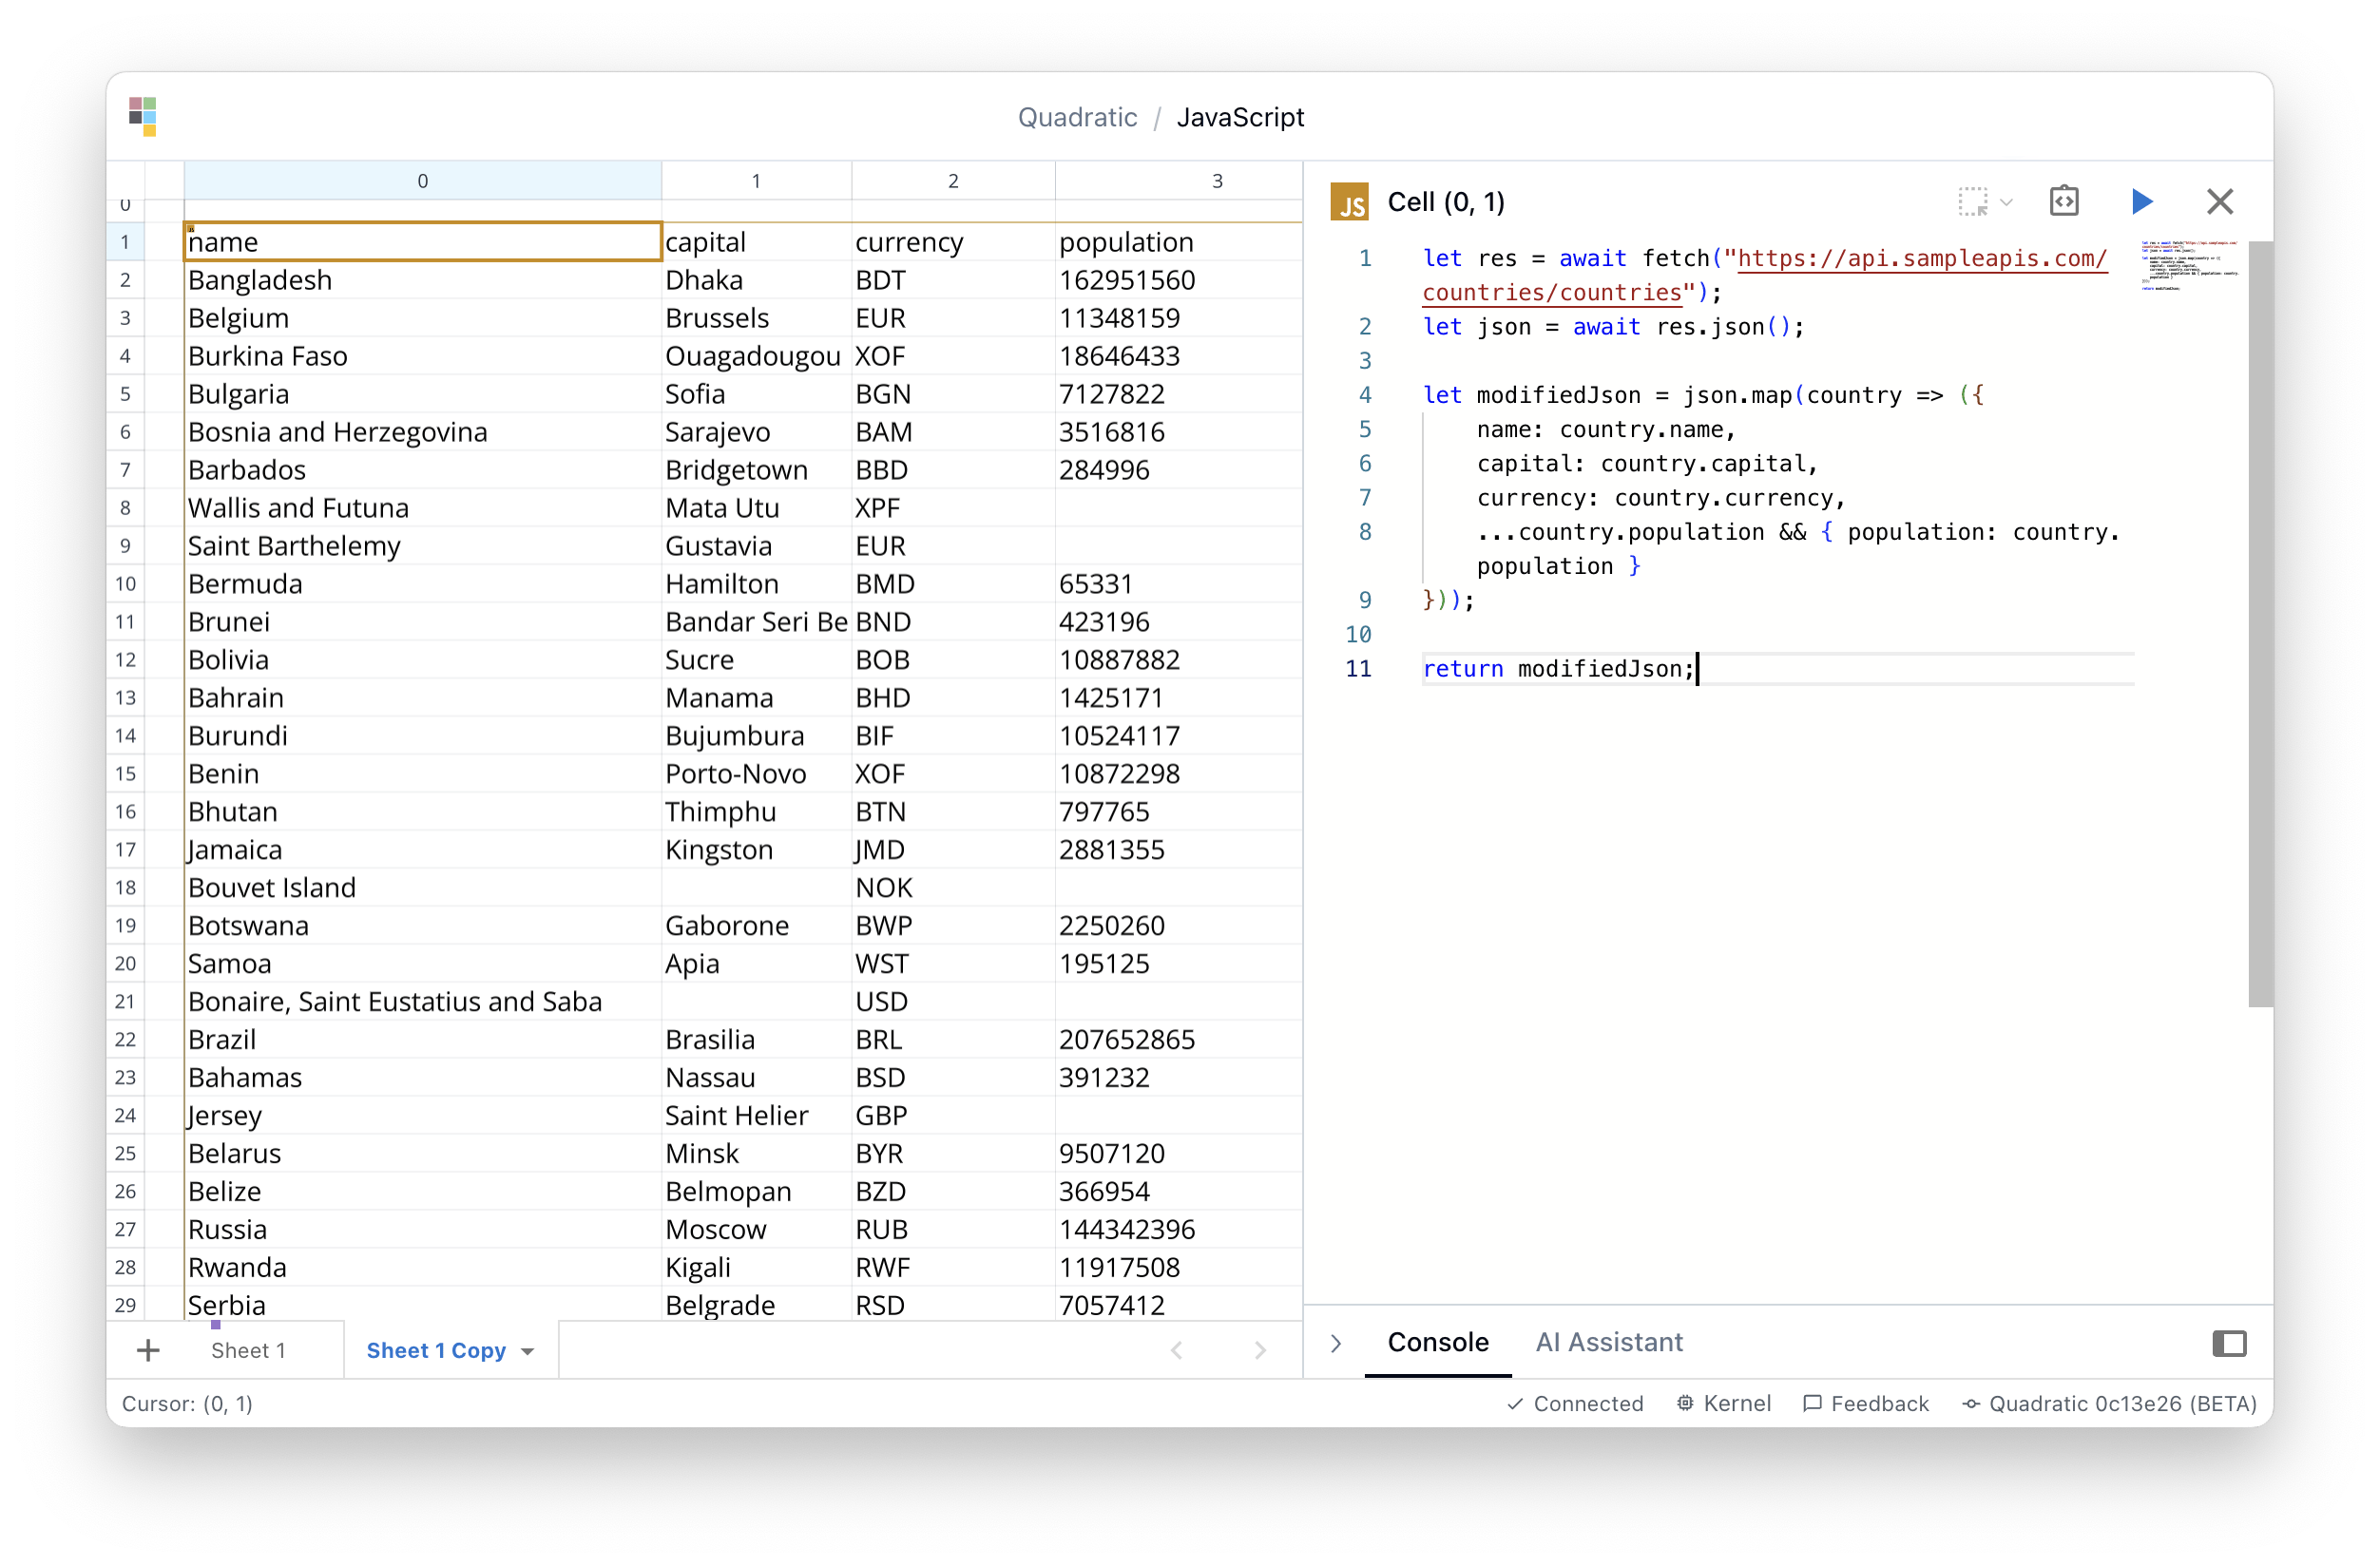Add a new sheet with plus icon

coord(148,1350)
